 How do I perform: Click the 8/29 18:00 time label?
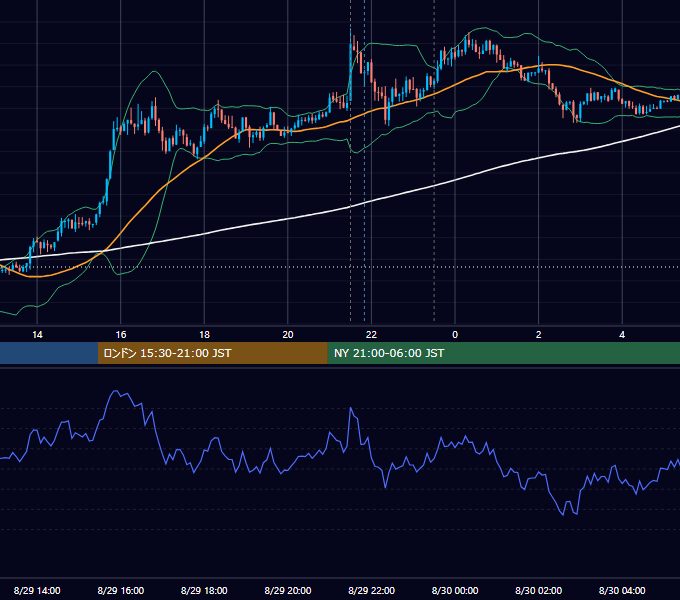pos(204,590)
